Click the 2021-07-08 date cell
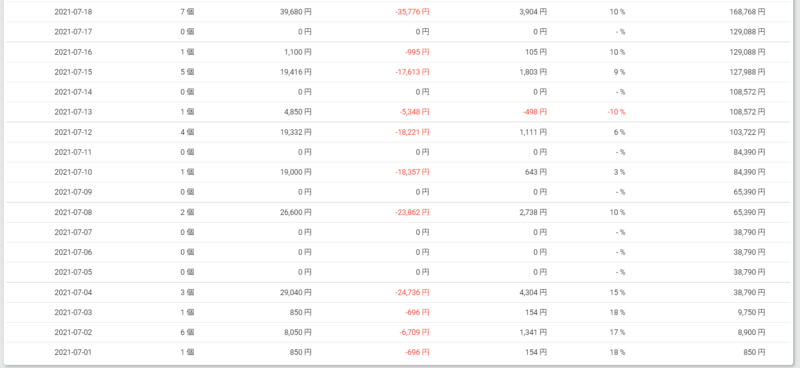This screenshot has width=800, height=368. pyautogui.click(x=73, y=212)
